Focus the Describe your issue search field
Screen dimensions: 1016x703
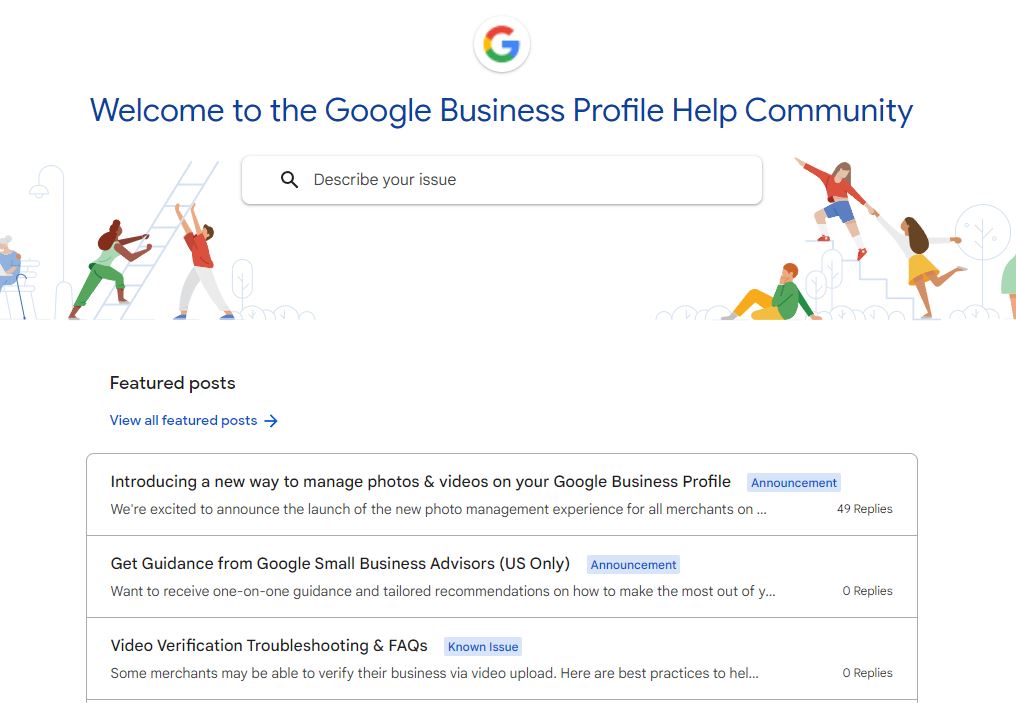(x=502, y=180)
